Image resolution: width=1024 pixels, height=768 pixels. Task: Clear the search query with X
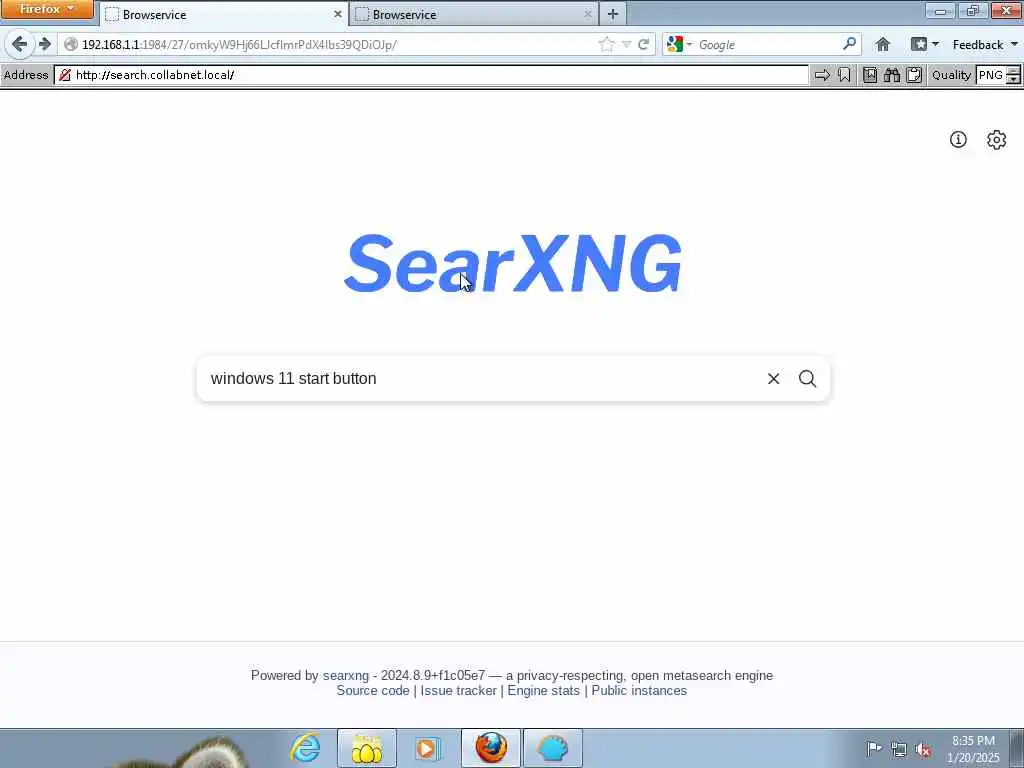[x=773, y=379]
